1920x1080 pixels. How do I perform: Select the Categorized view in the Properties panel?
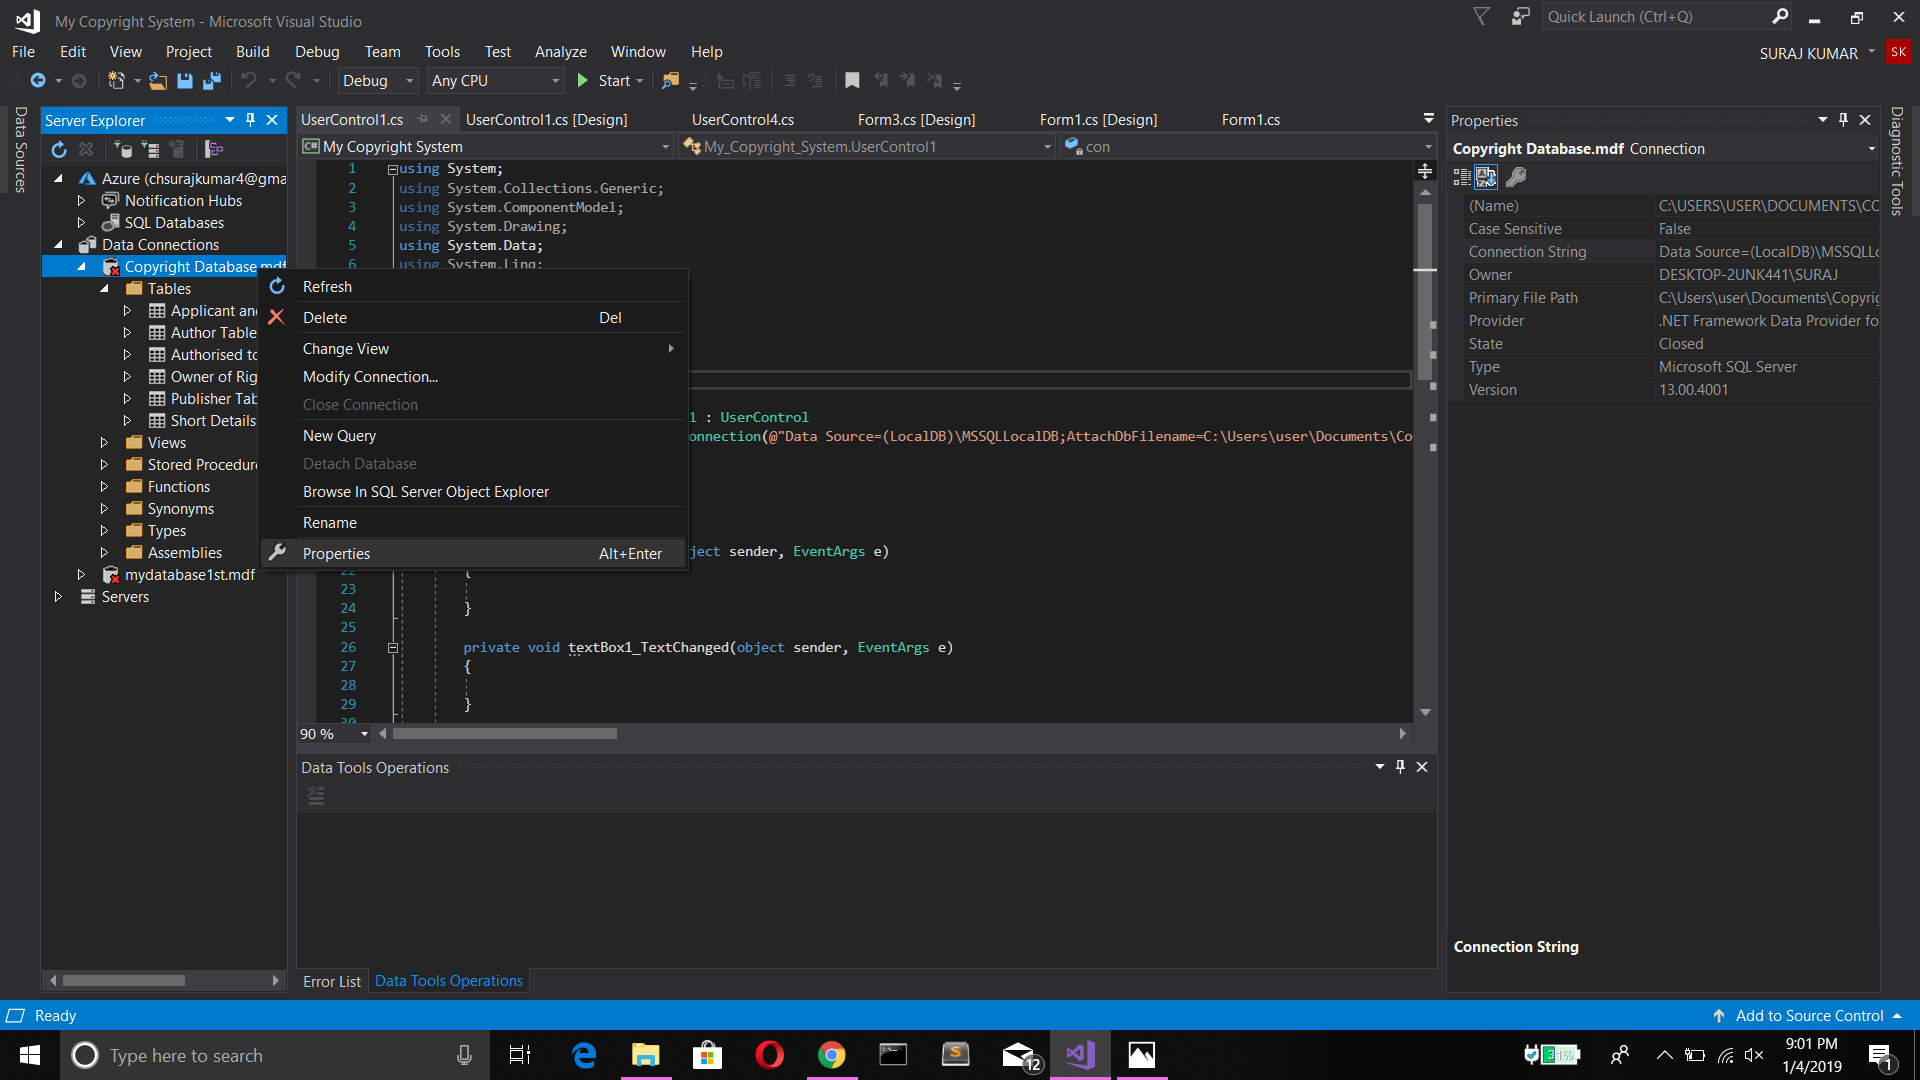(x=1461, y=177)
